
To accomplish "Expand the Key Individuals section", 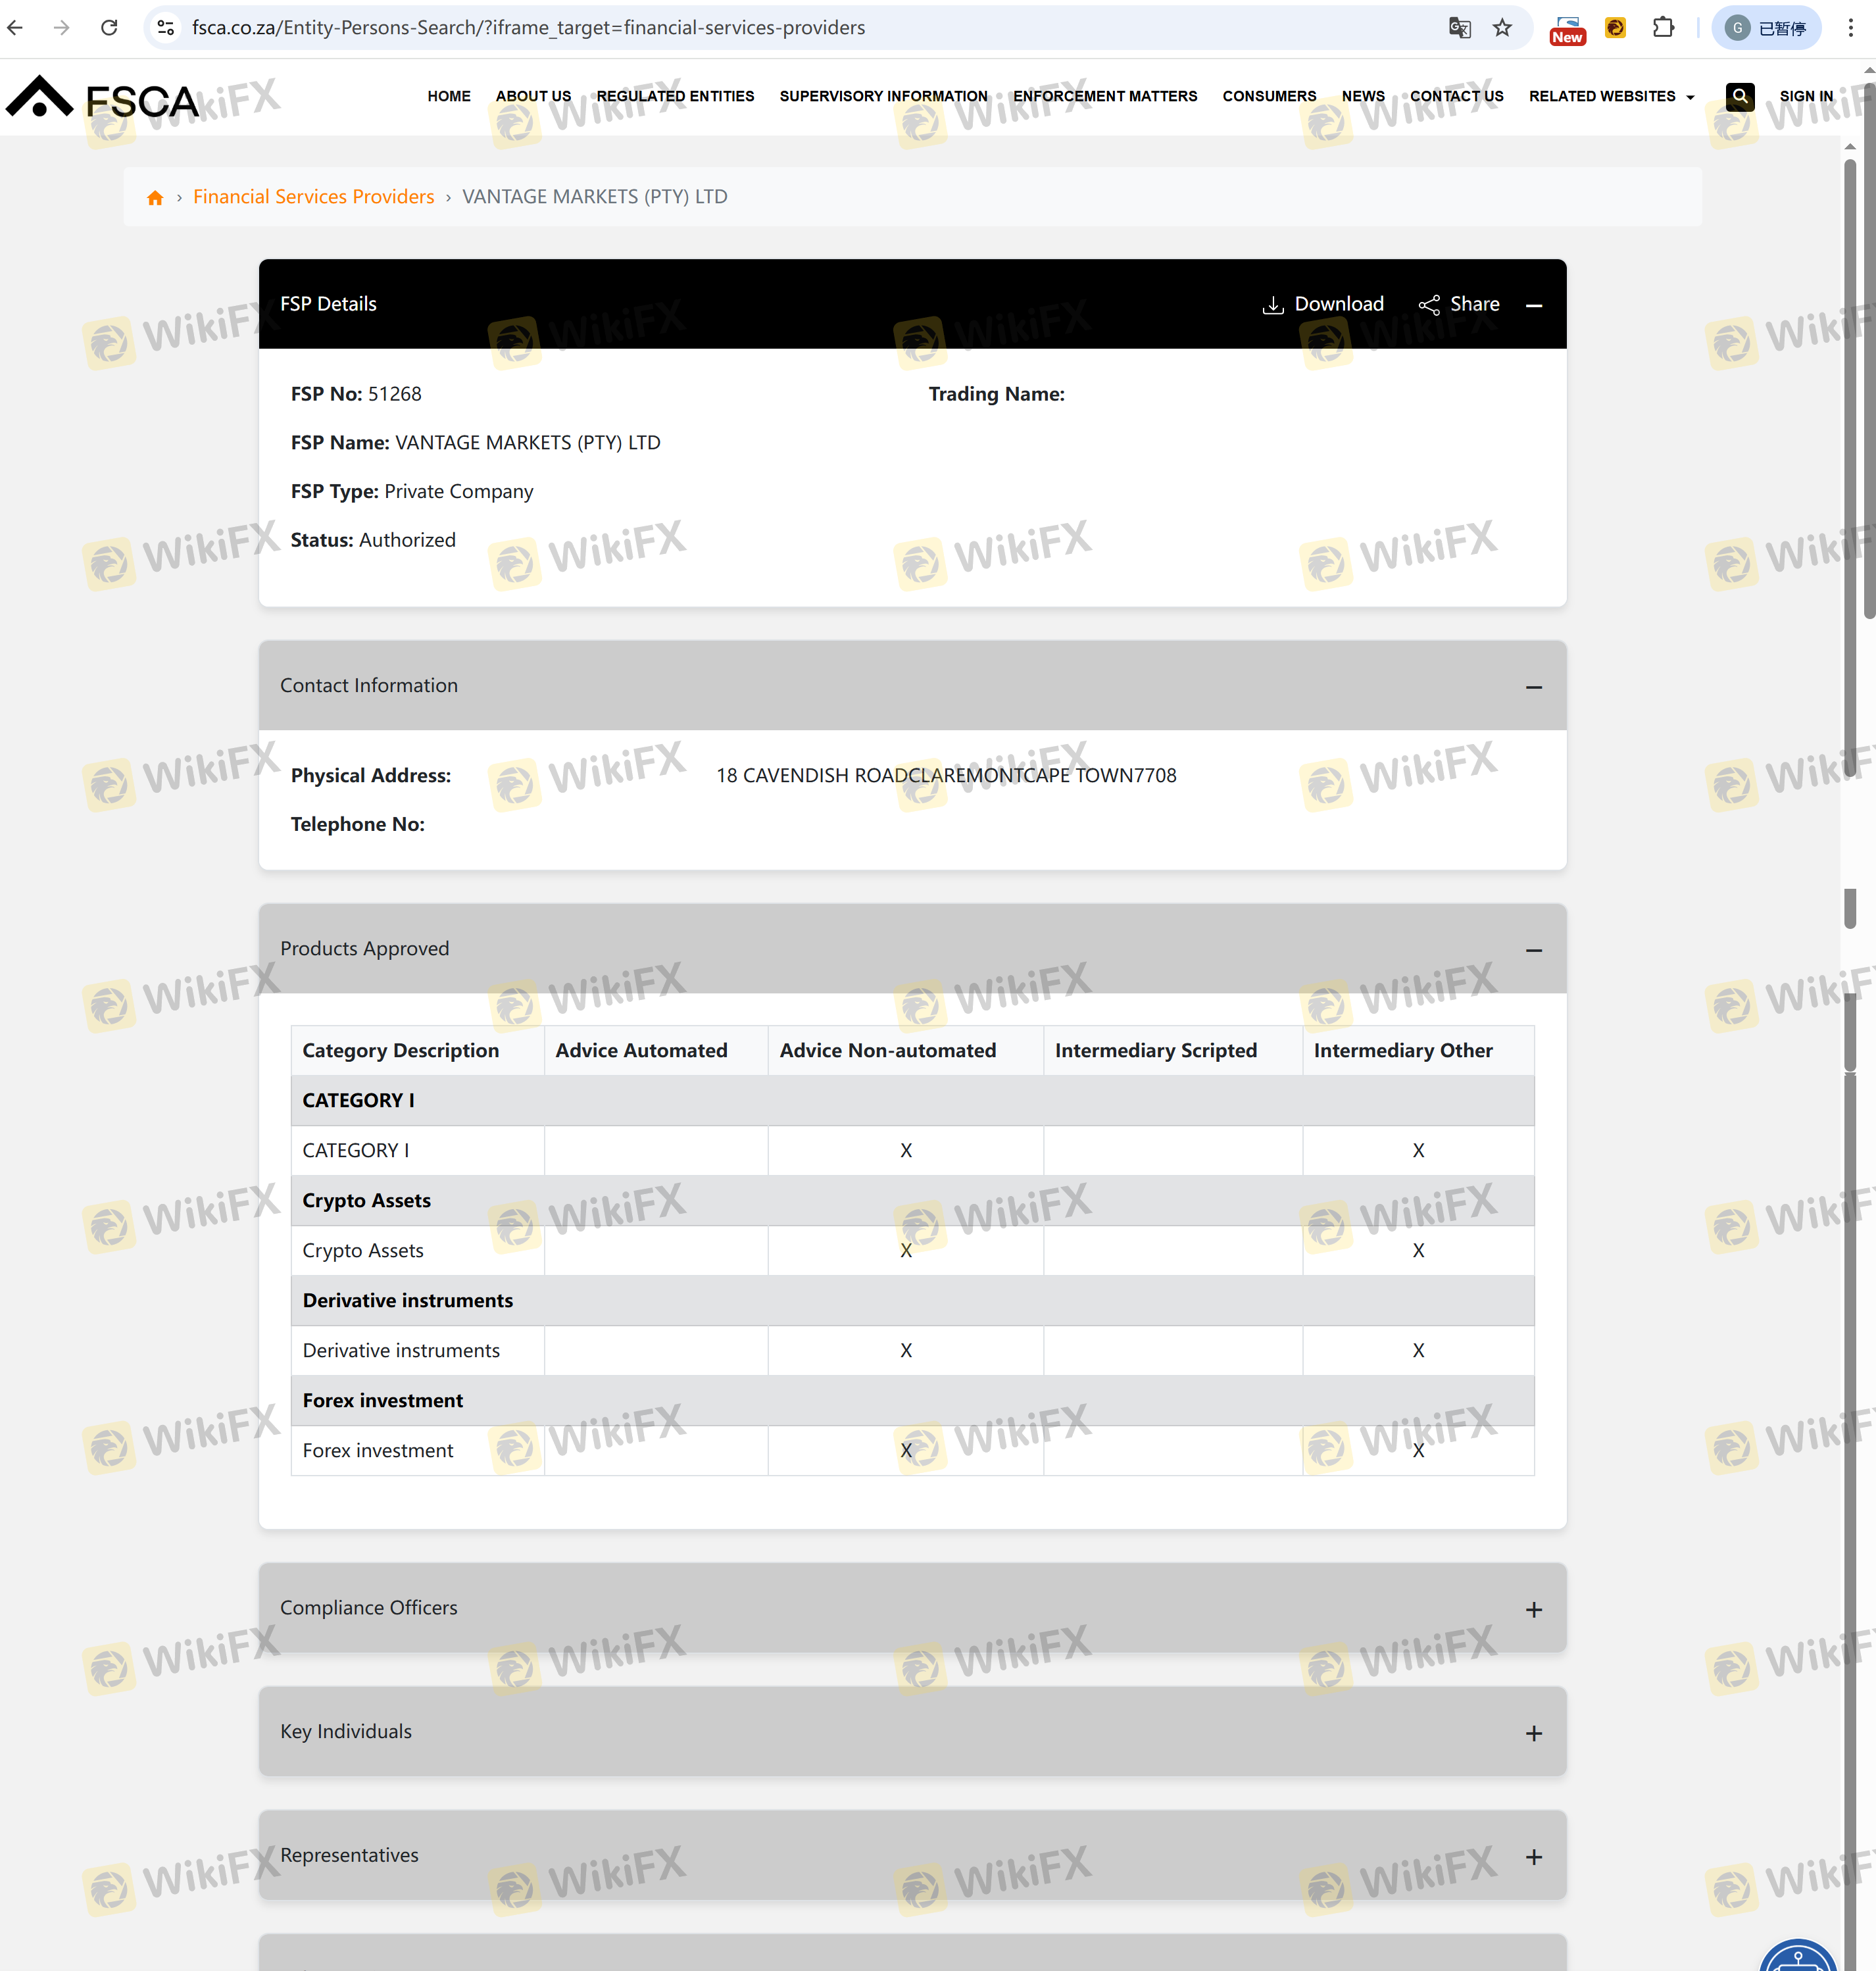I will (1533, 1733).
